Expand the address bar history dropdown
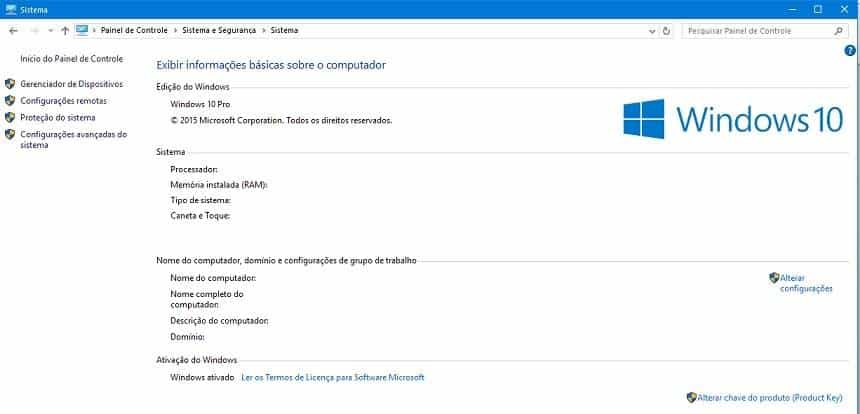This screenshot has width=860, height=414. [653, 31]
